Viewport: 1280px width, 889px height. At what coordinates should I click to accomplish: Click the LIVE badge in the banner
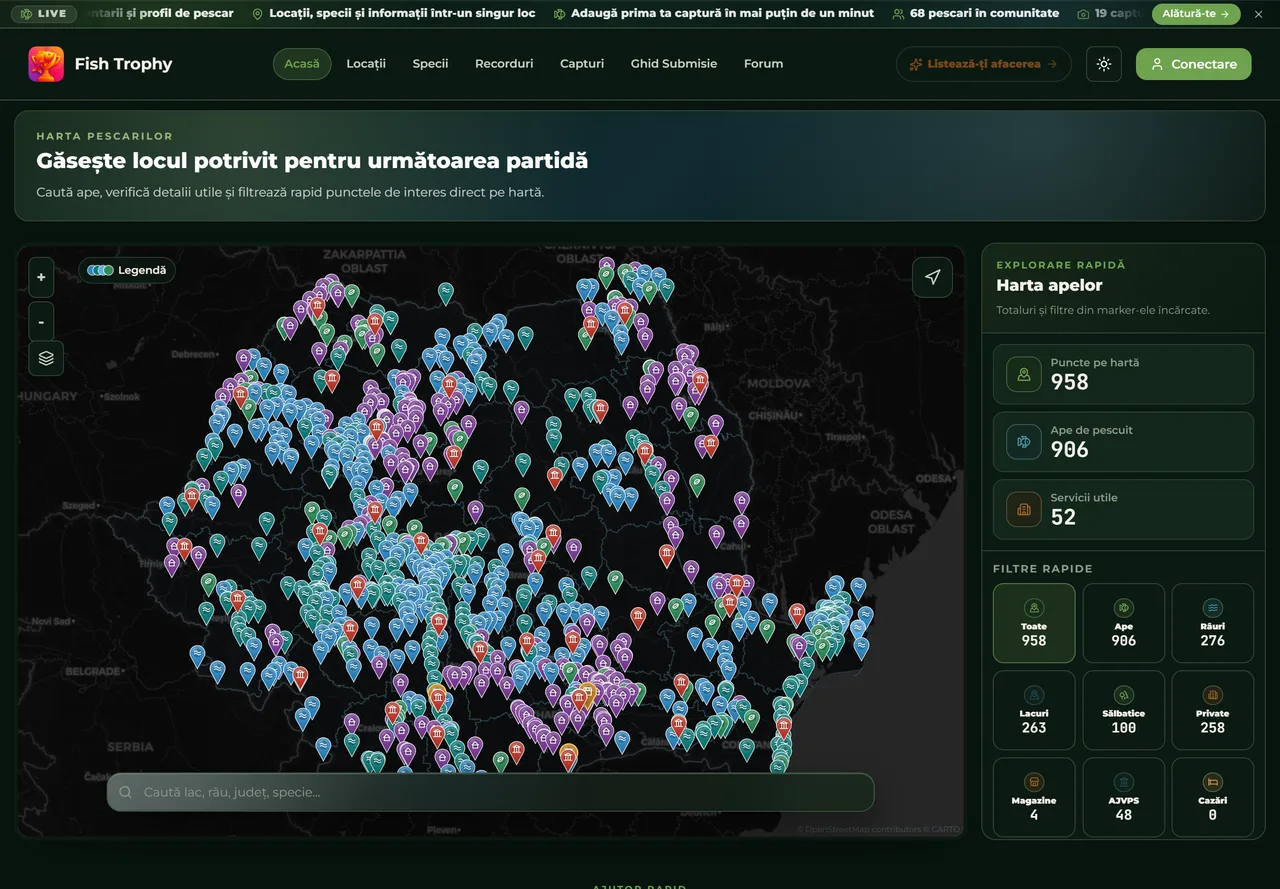(44, 14)
